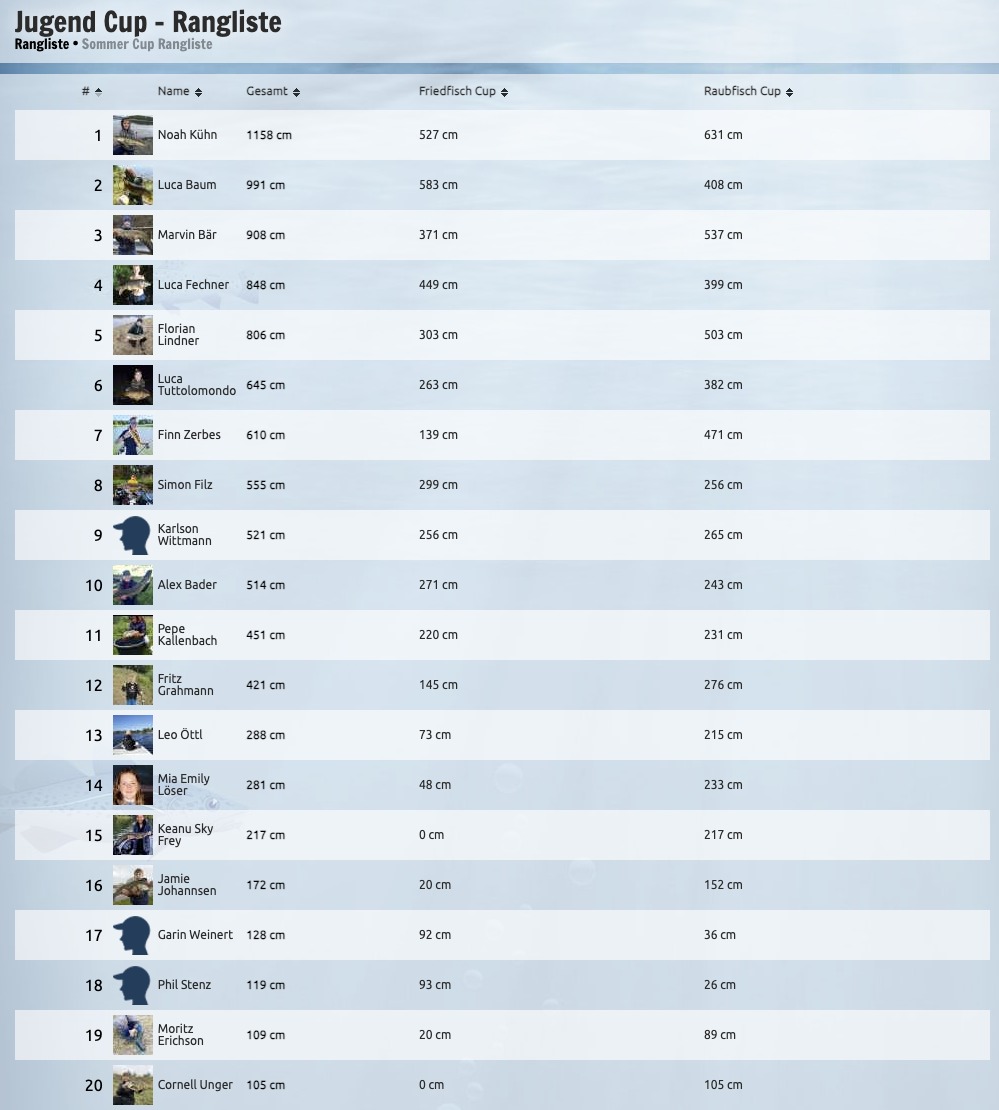Click the Jugend Cup - Rangliste heading
The image size is (999, 1110).
click(x=148, y=21)
